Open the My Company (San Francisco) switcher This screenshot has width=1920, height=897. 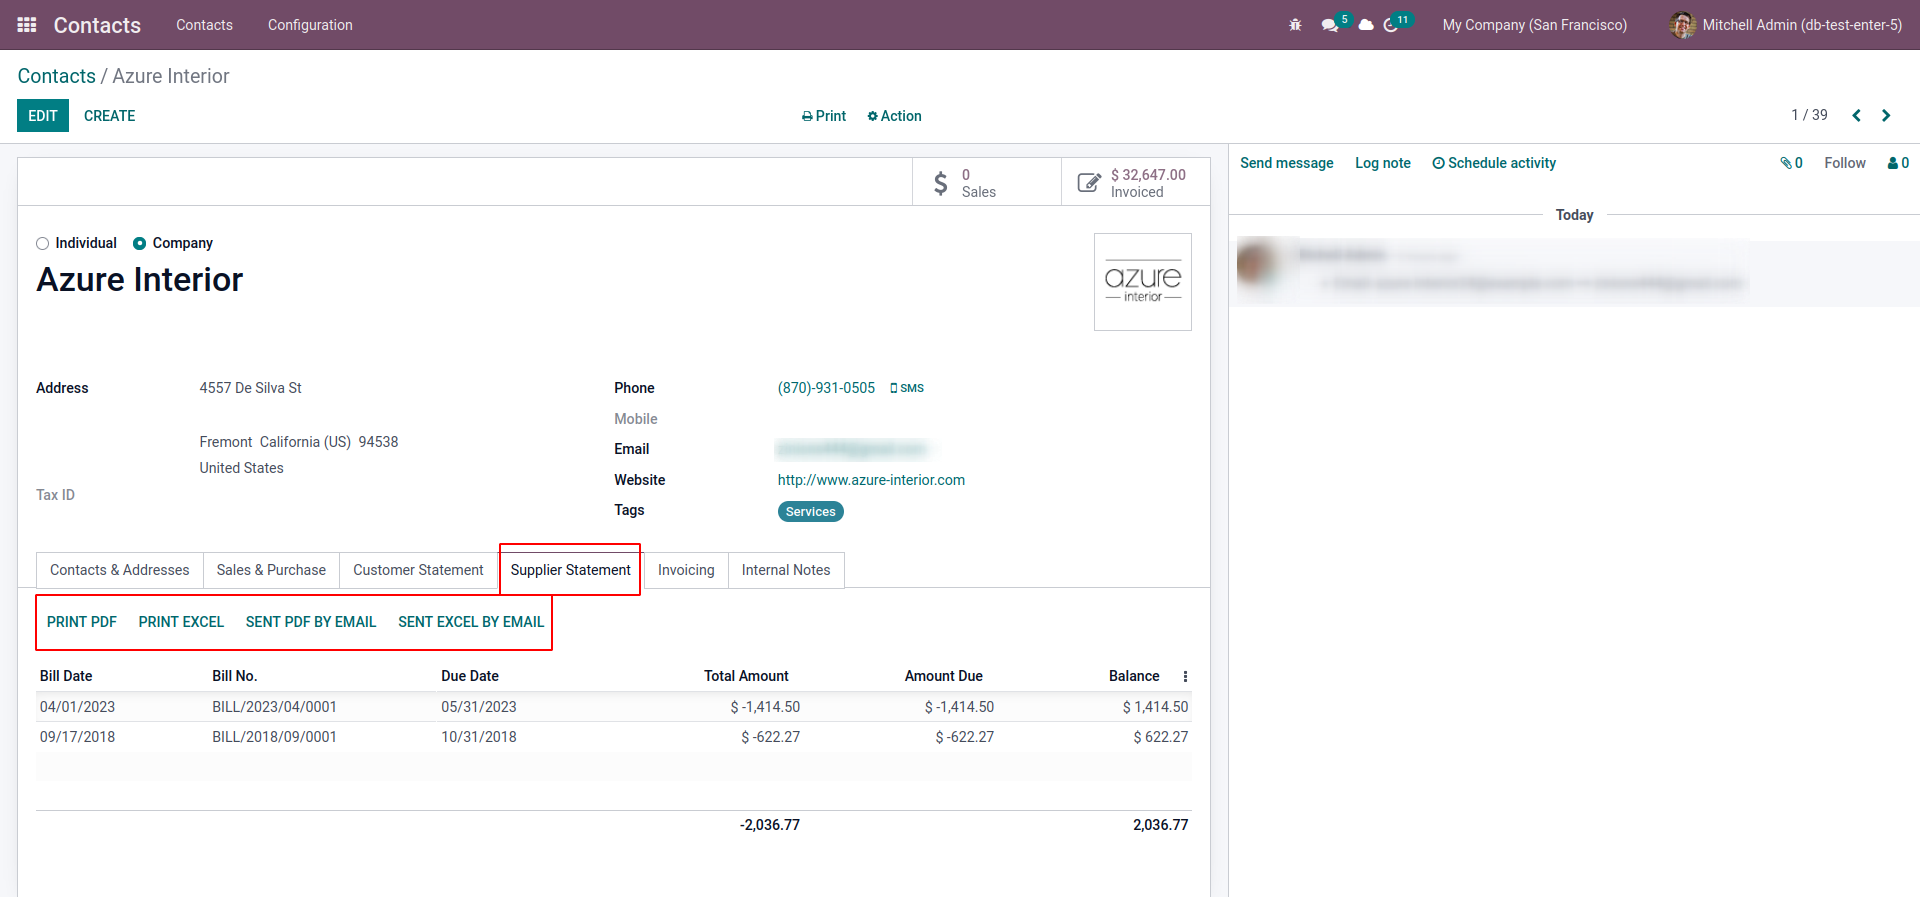(1534, 25)
